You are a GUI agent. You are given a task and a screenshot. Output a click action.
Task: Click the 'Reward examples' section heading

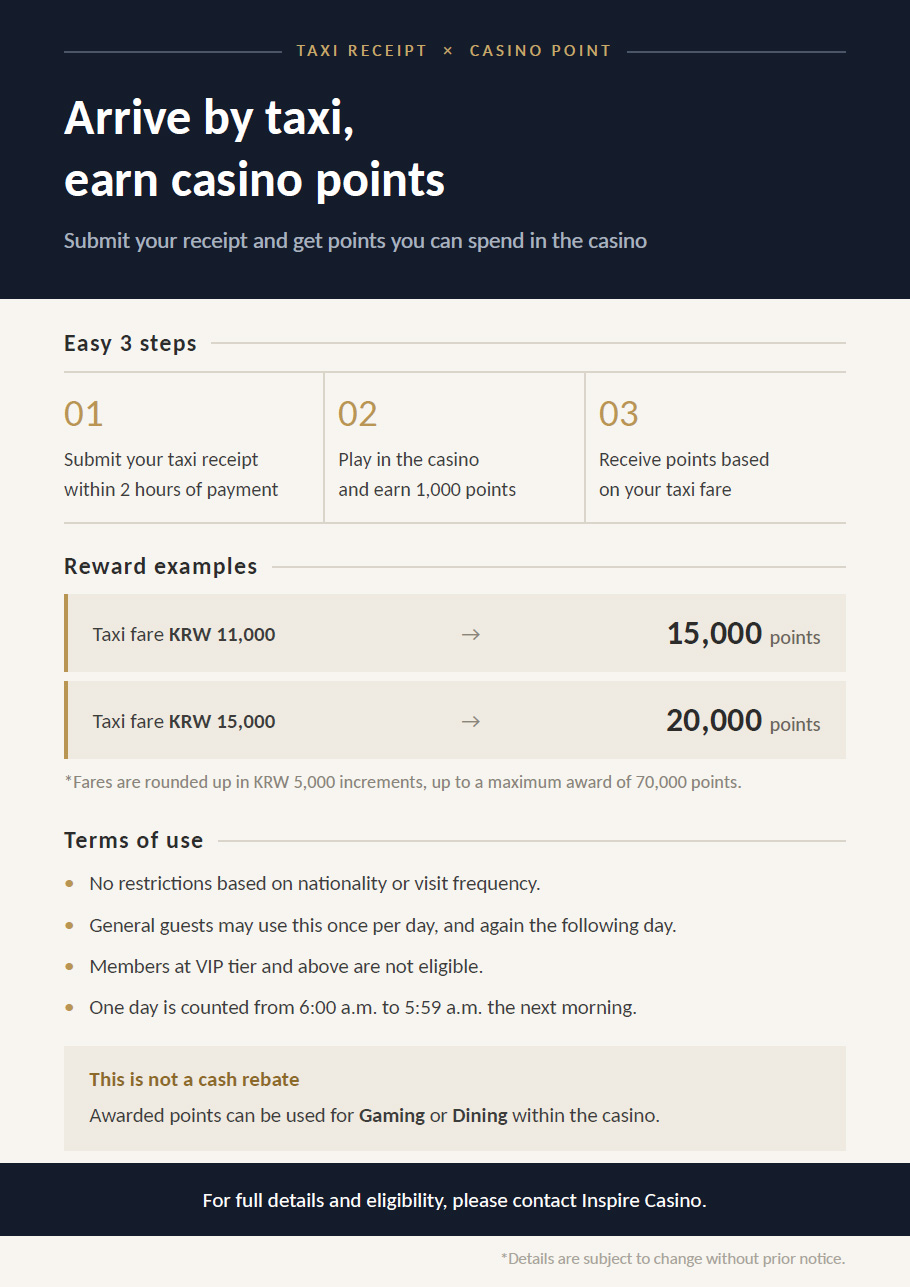tap(161, 566)
